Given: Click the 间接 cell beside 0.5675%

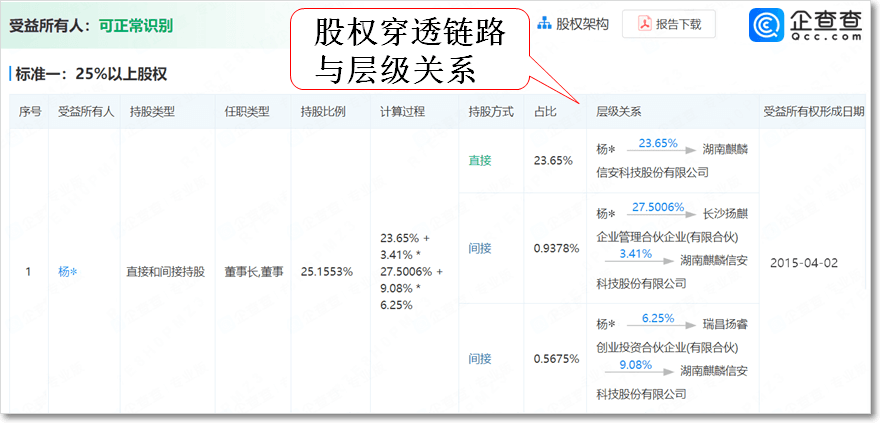Looking at the screenshot, I should 480,359.
